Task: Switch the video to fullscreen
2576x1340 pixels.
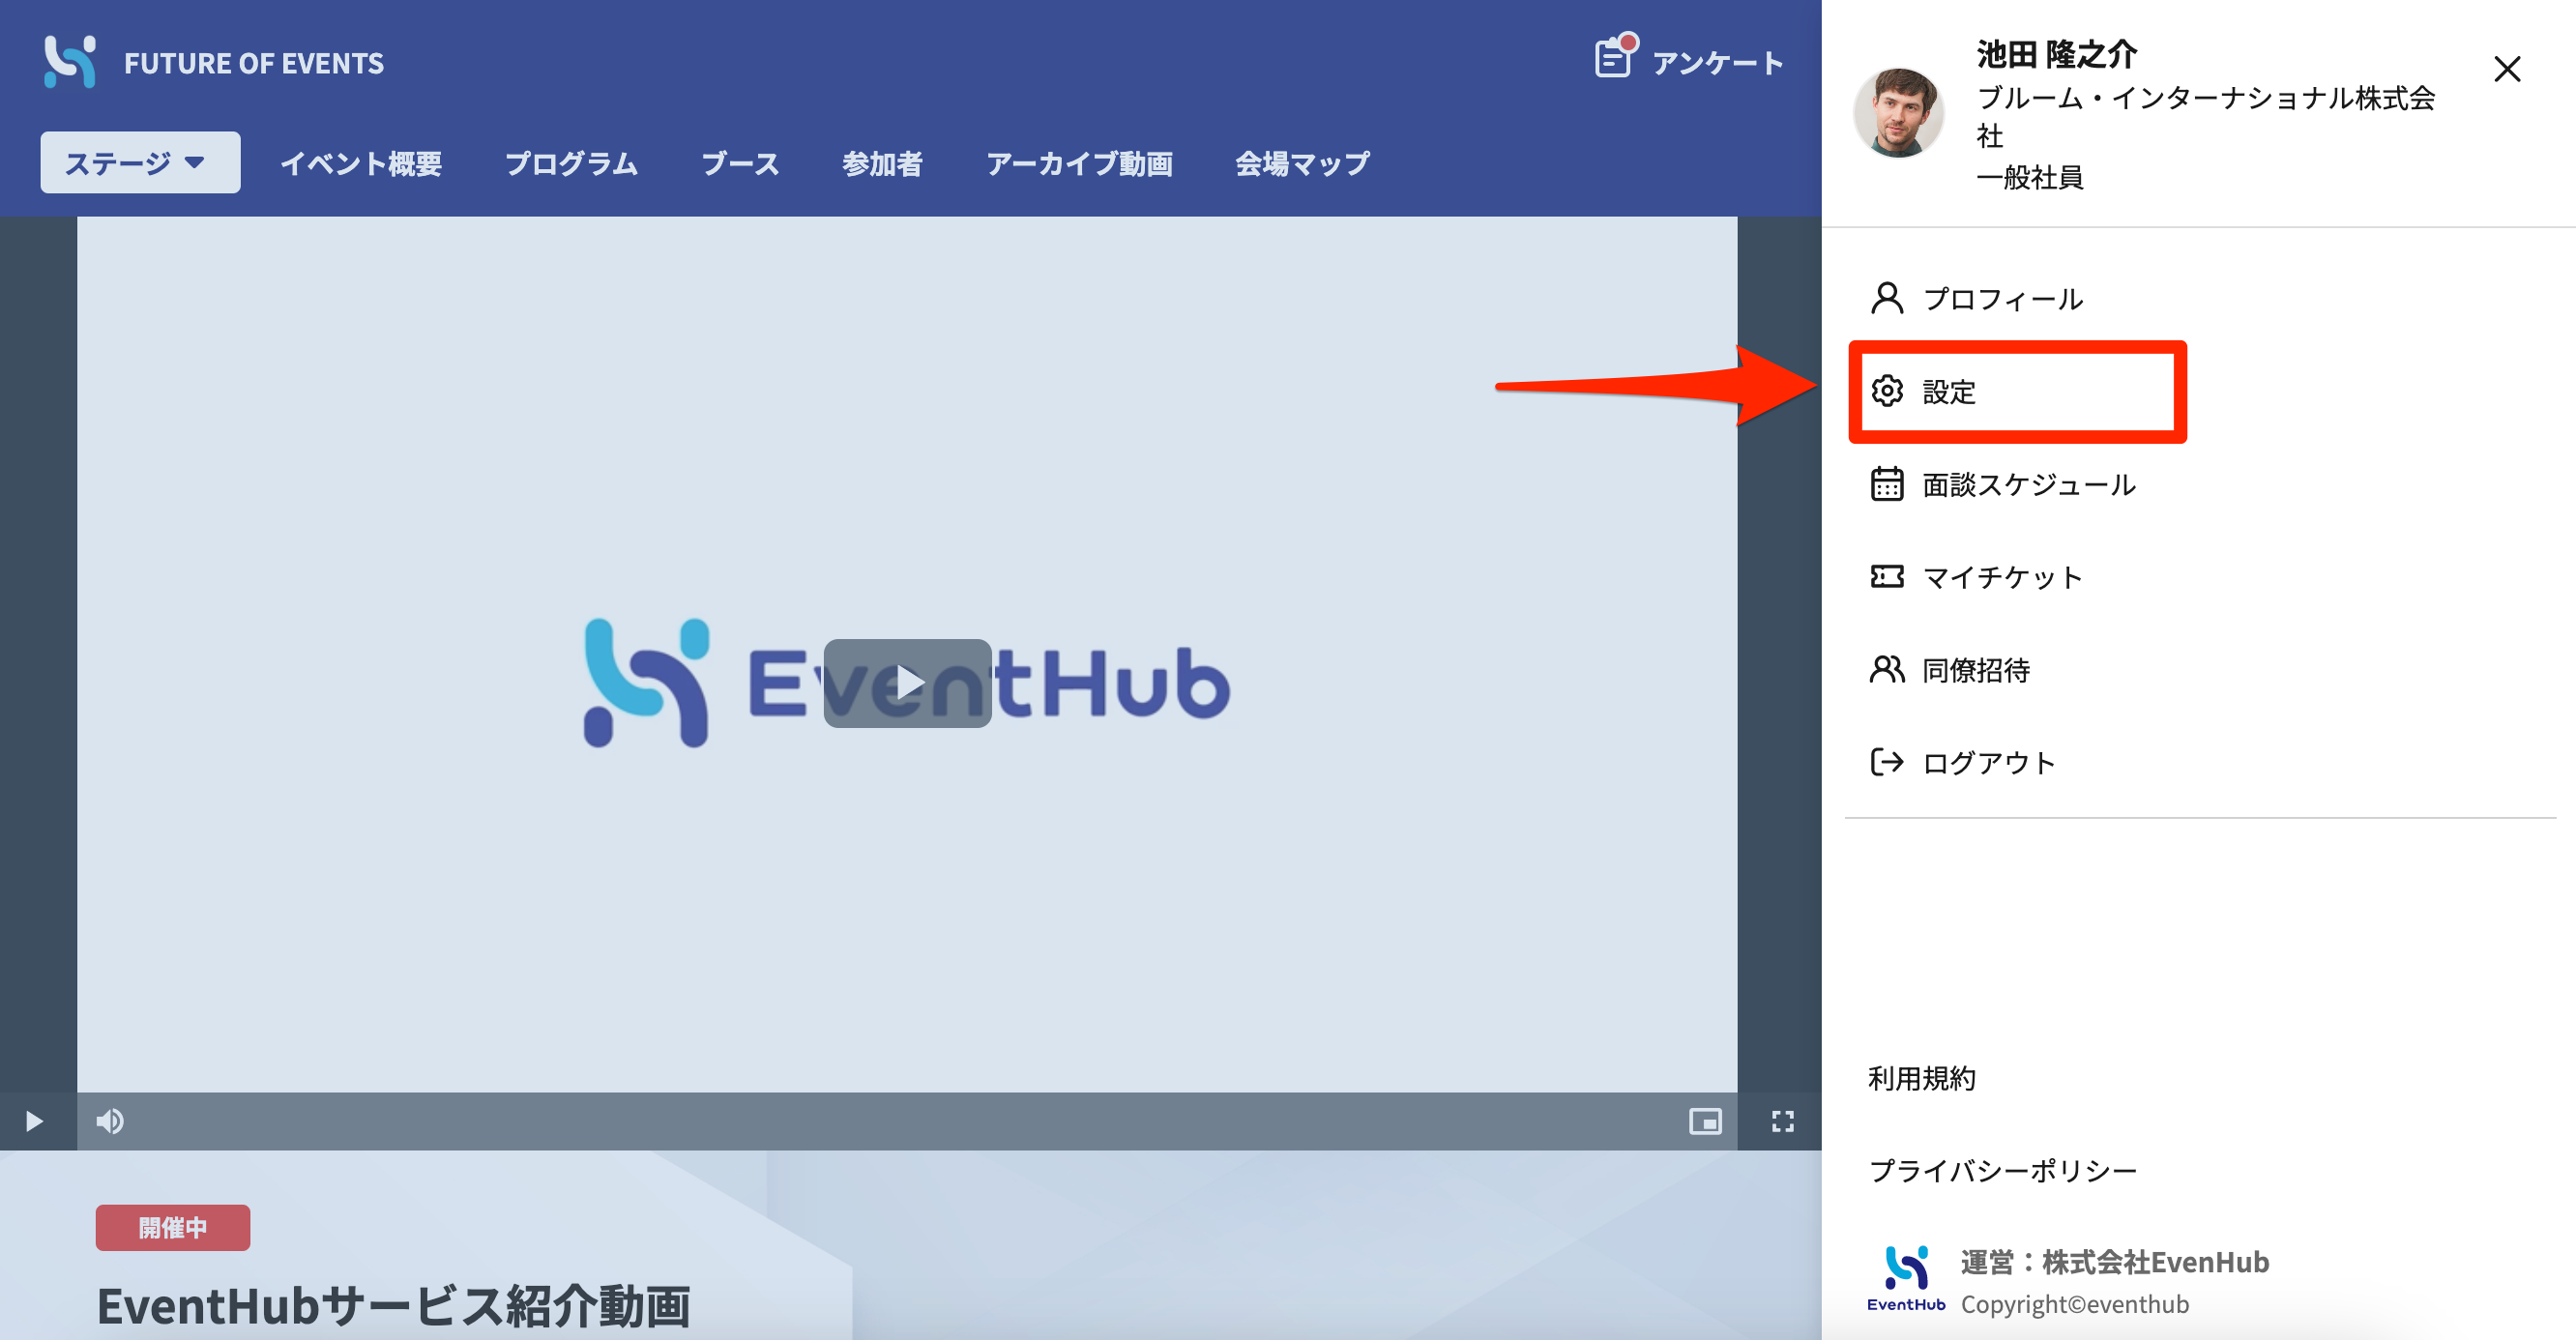Action: (1783, 1121)
